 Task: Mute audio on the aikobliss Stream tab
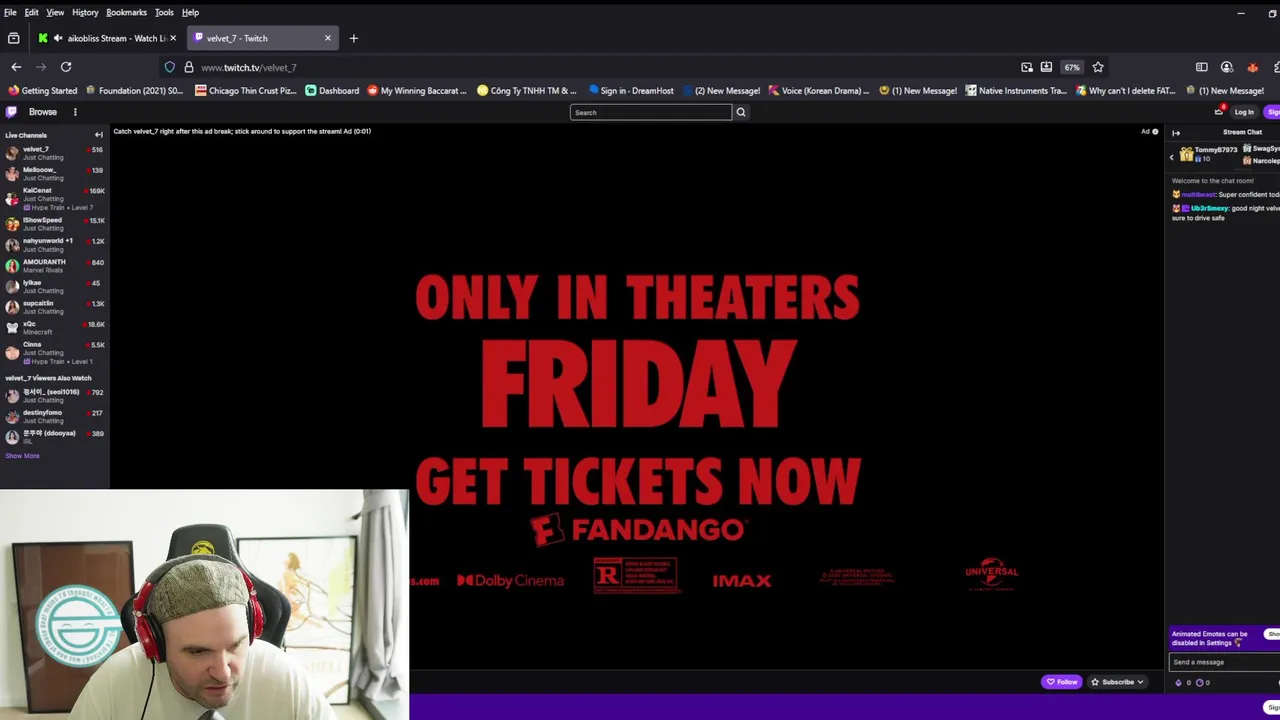tap(58, 38)
